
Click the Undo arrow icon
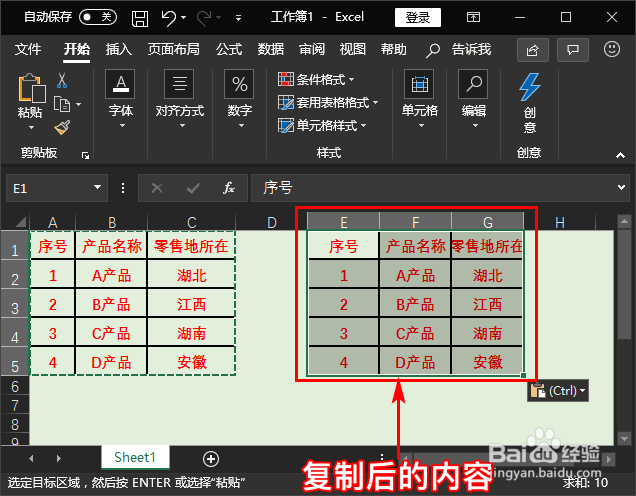tap(168, 18)
